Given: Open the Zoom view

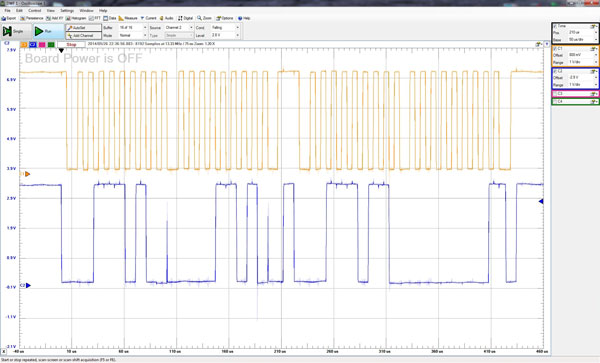Looking at the screenshot, I should 204,18.
